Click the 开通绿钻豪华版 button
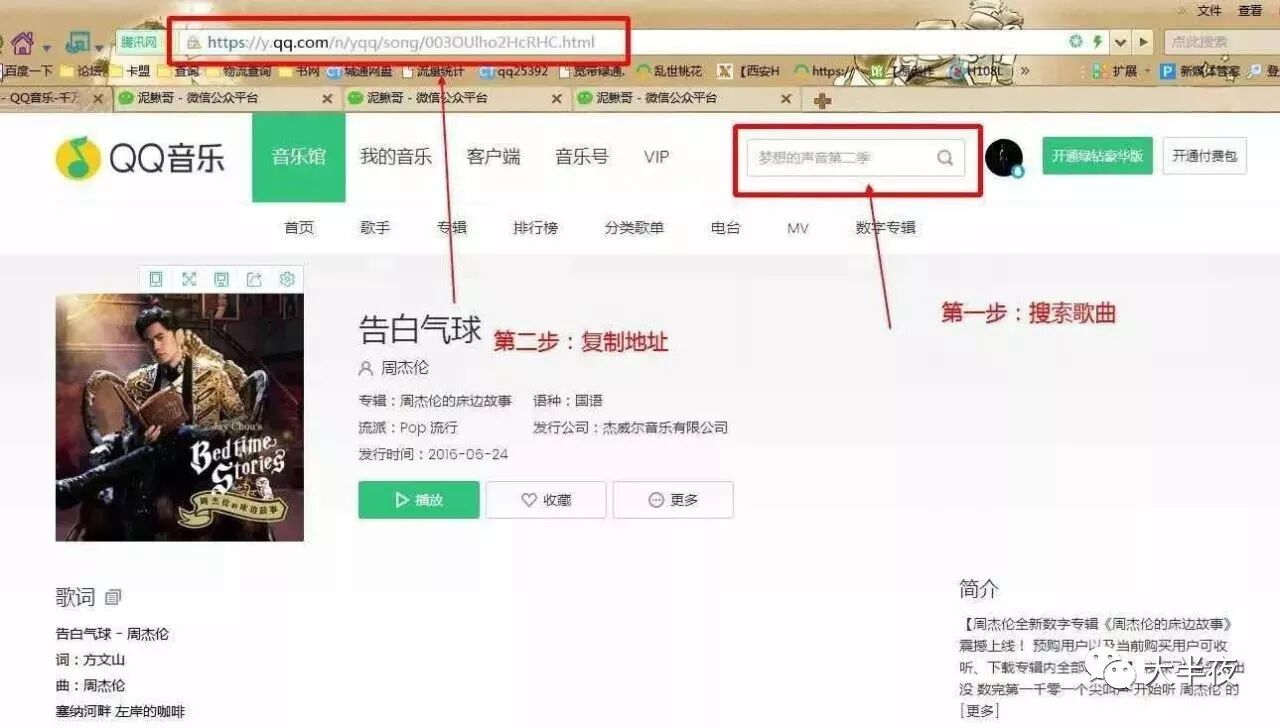 (x=1097, y=156)
